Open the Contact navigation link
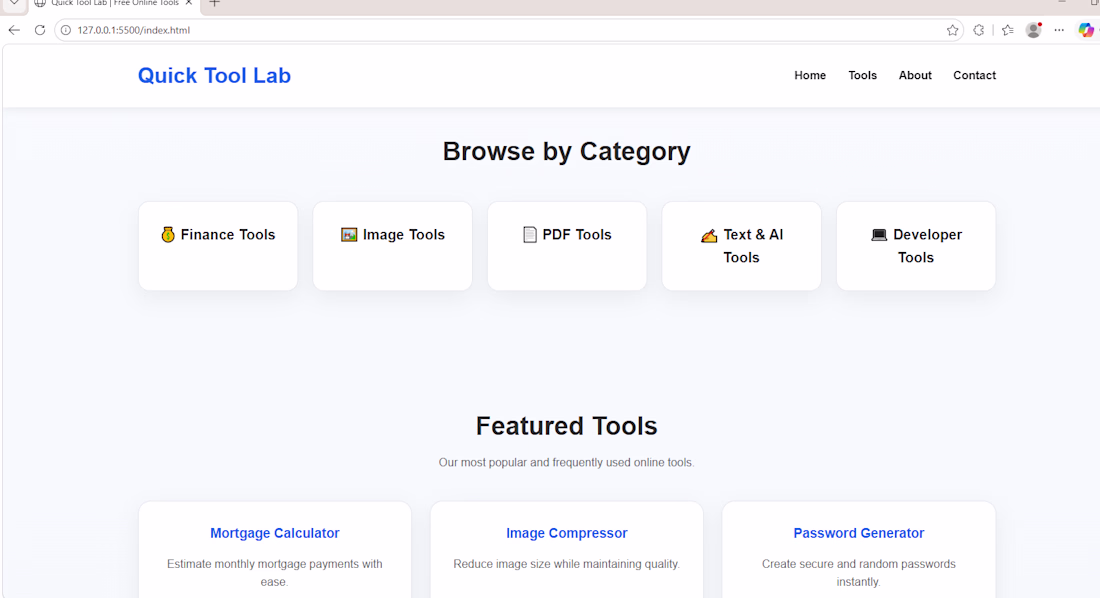 tap(974, 75)
